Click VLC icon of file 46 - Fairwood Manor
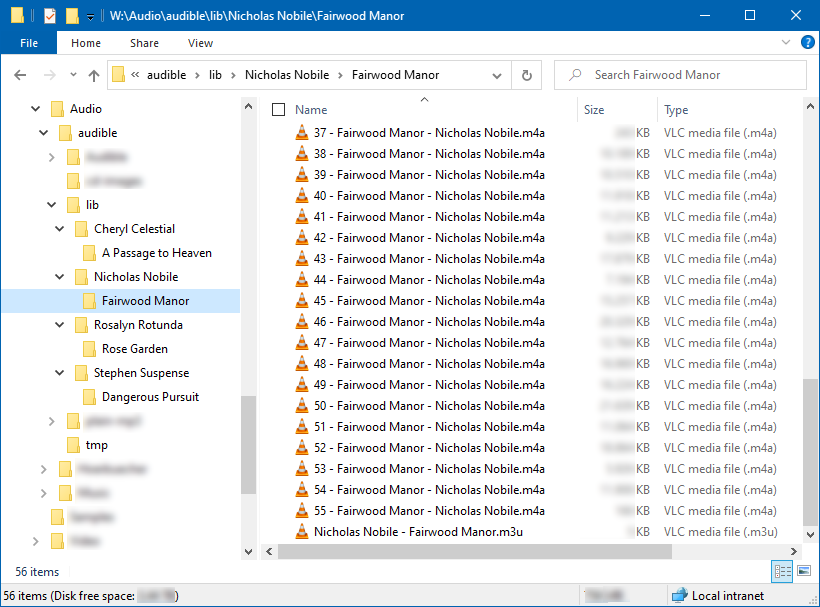Viewport: 820px width, 607px height. (302, 322)
